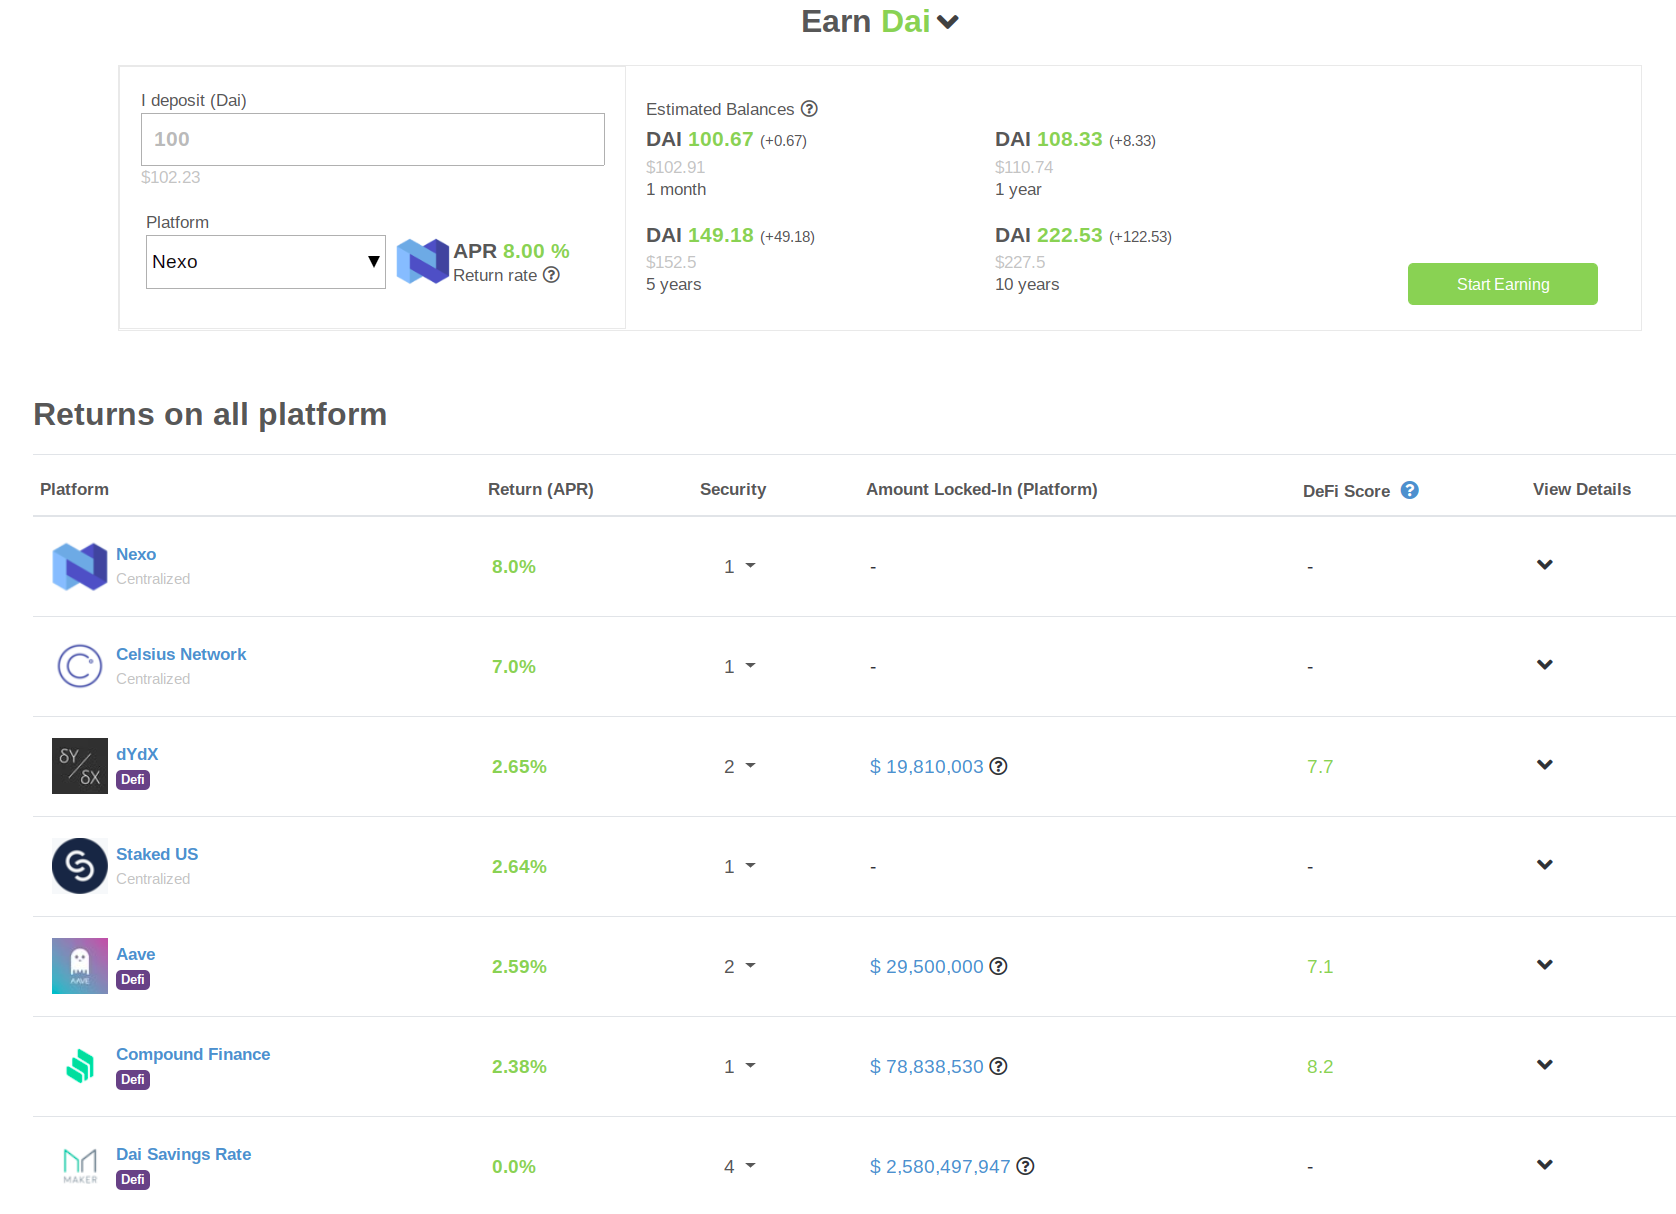Click the Aave locked amount $ 29,500,000
Screen dimensions: 1676x1214
(927, 967)
